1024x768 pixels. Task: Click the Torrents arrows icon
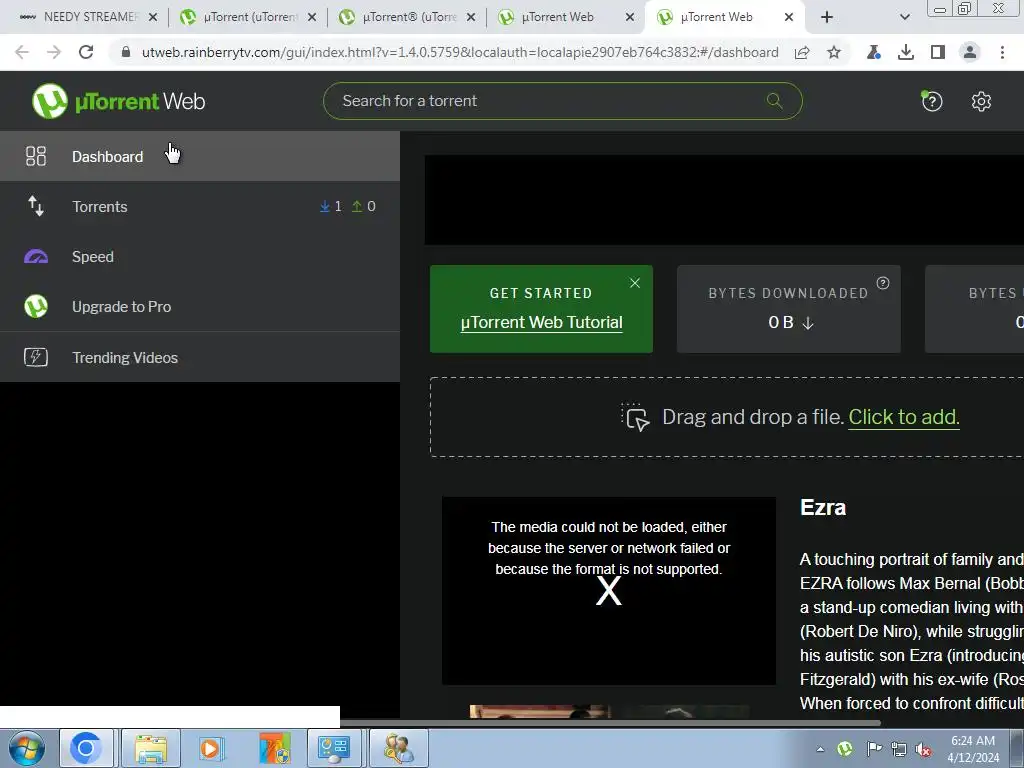coord(36,206)
